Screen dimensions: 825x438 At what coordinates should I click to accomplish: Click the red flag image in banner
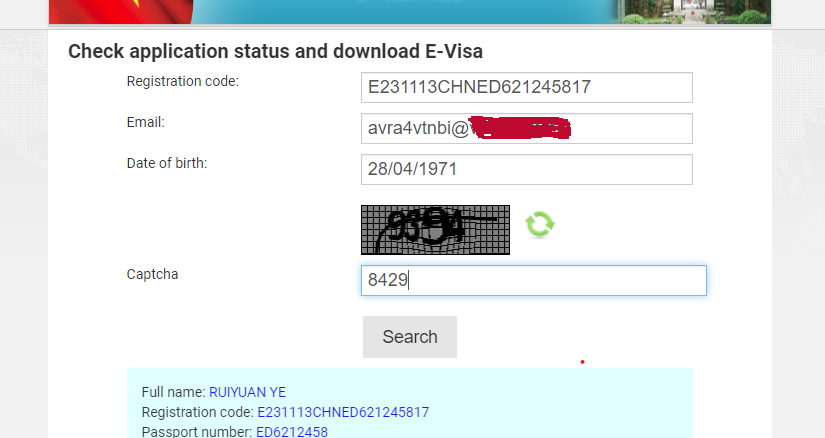(x=121, y=12)
